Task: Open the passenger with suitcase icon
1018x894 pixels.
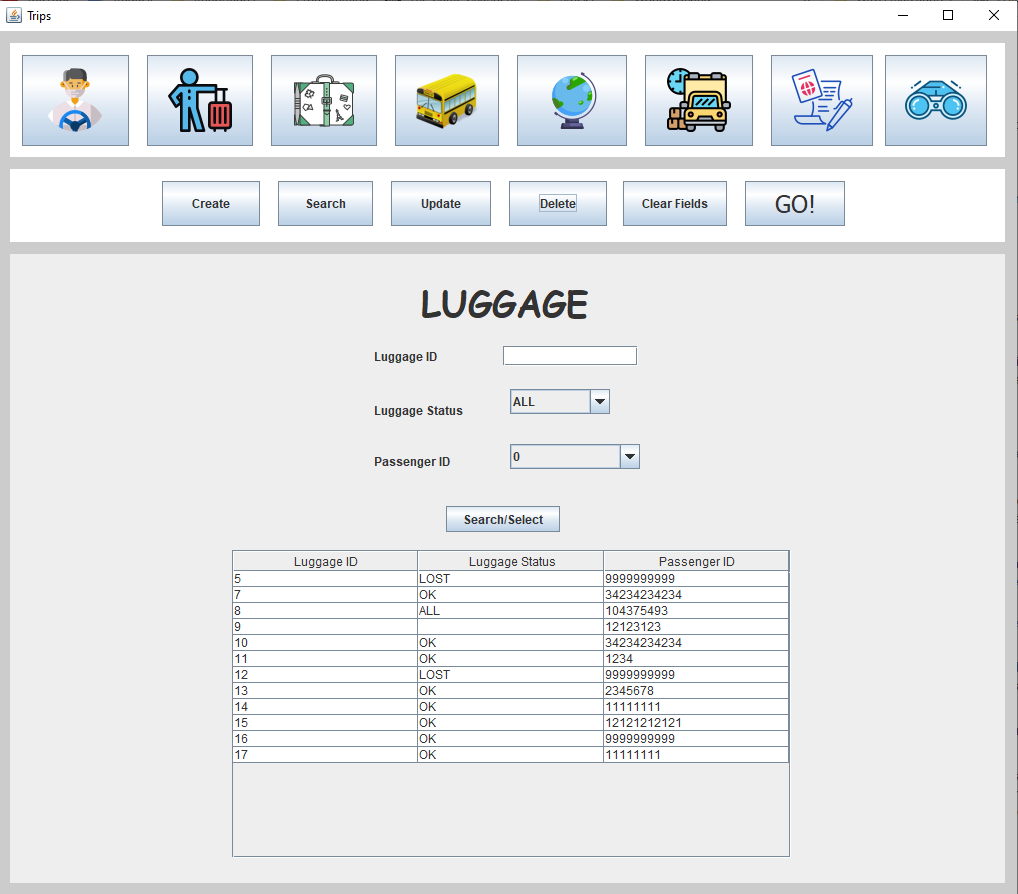Action: point(200,100)
